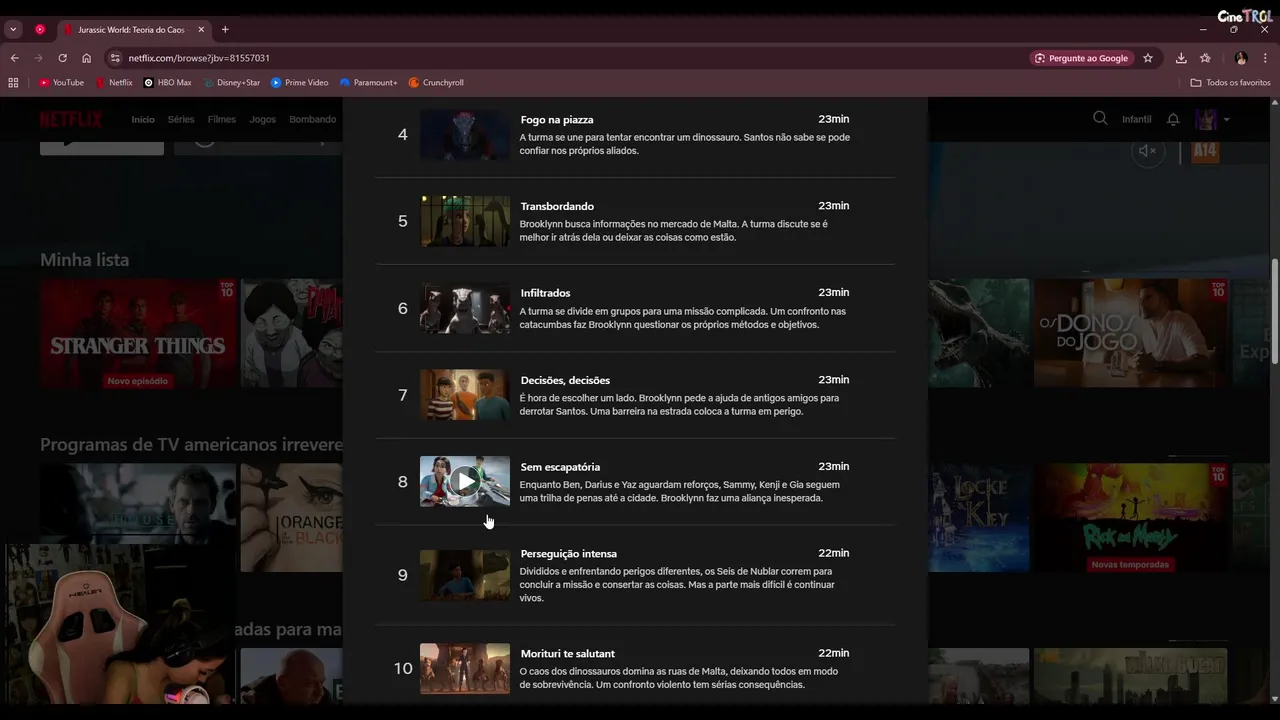Open episode 10 Morituri te salutant thumbnail
This screenshot has width=1280, height=720.
click(x=465, y=668)
